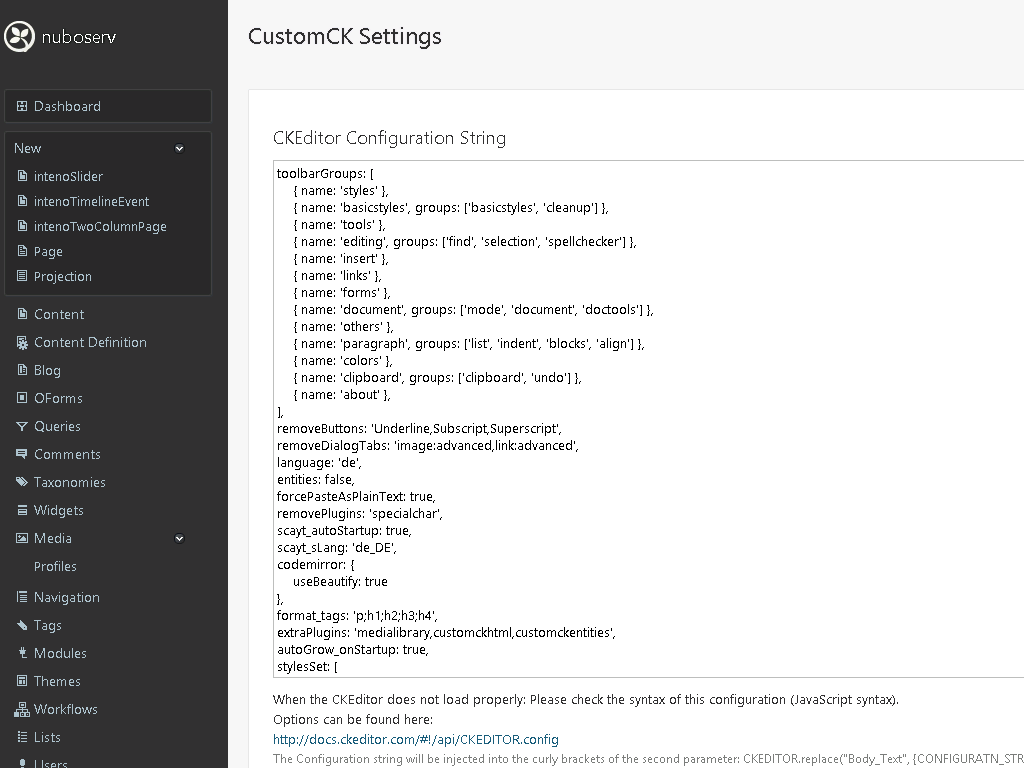
Task: Click the Dashboard grid icon
Action: [x=23, y=106]
